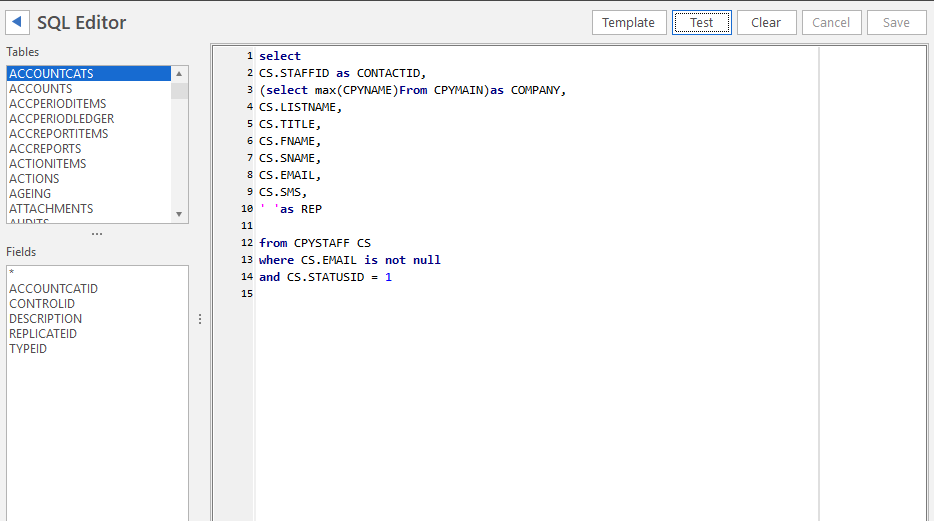This screenshot has width=934, height=521.
Task: Run the query with Test button
Action: pyautogui.click(x=702, y=23)
